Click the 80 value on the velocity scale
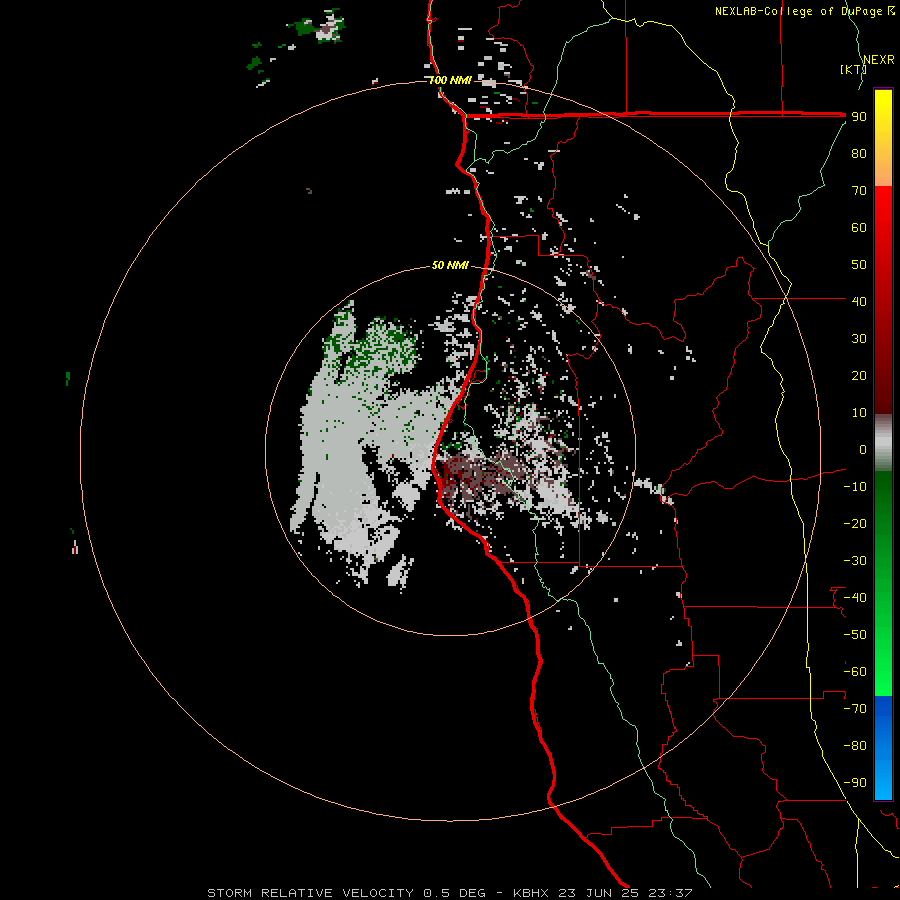The height and width of the screenshot is (900, 900). (x=859, y=153)
